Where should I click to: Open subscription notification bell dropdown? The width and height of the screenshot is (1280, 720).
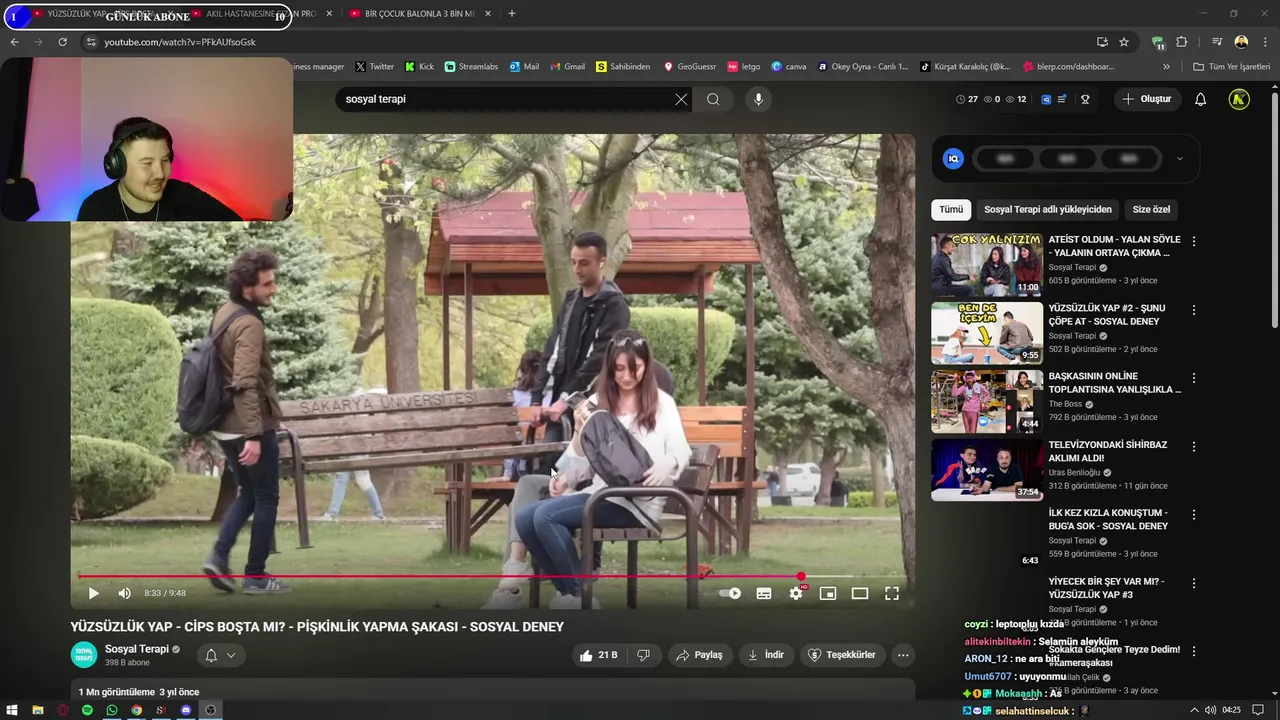pyautogui.click(x=220, y=655)
